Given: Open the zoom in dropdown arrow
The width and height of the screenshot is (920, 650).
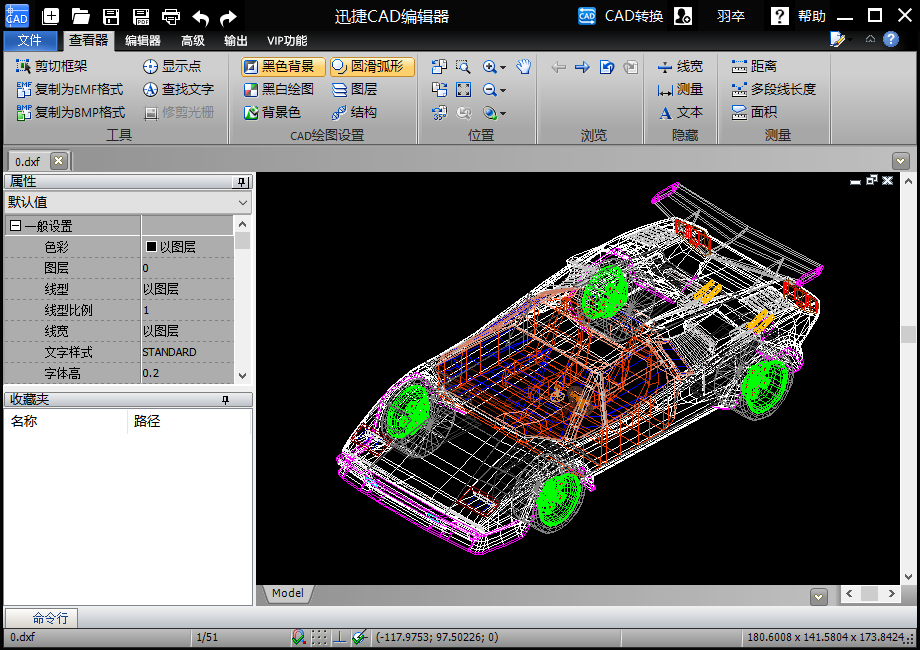Looking at the screenshot, I should pos(503,68).
